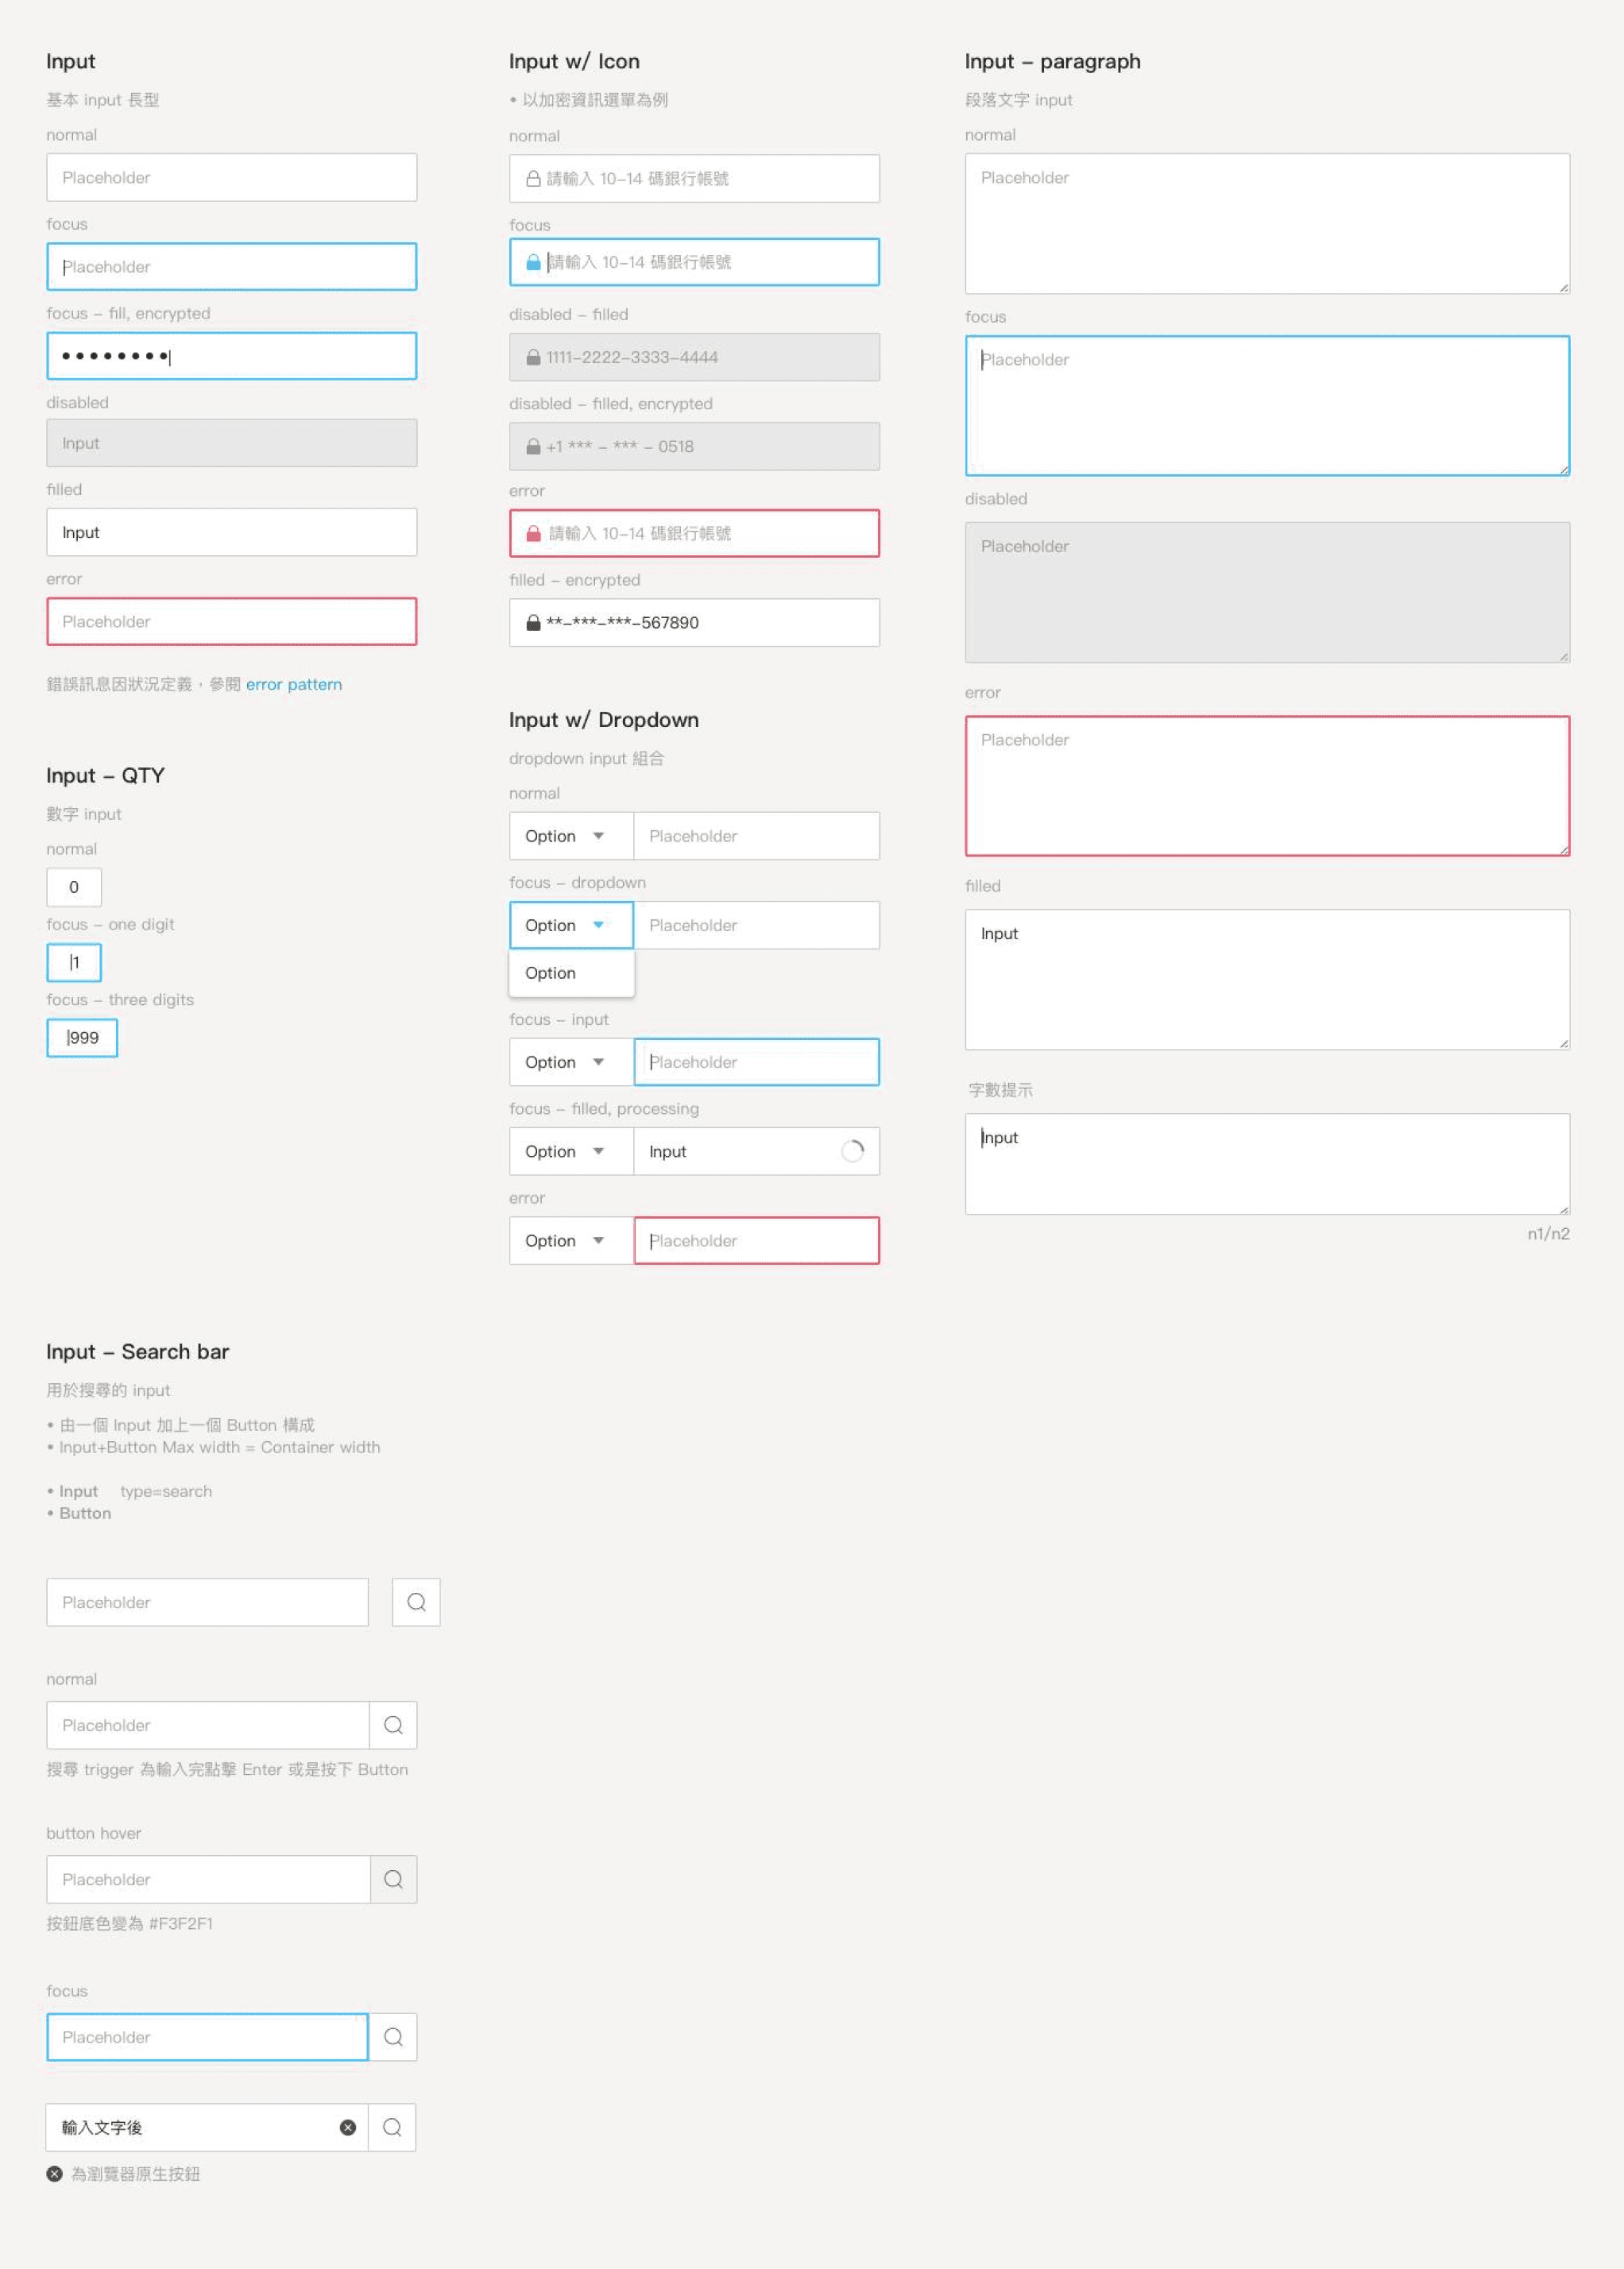The image size is (1624, 2269).
Task: Click the loading spinner in the processing input
Action: click(852, 1151)
